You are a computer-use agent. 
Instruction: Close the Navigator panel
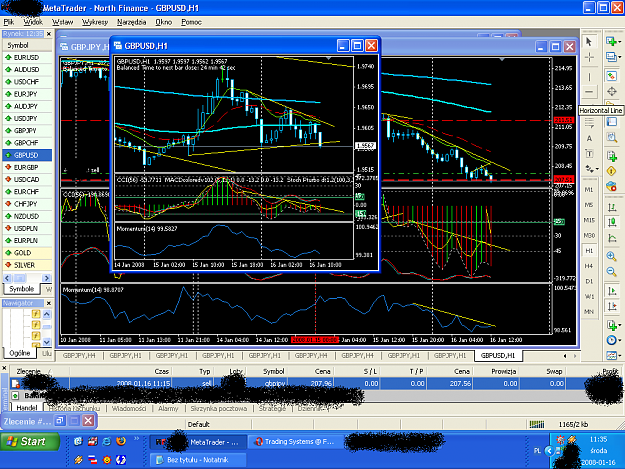(49, 303)
